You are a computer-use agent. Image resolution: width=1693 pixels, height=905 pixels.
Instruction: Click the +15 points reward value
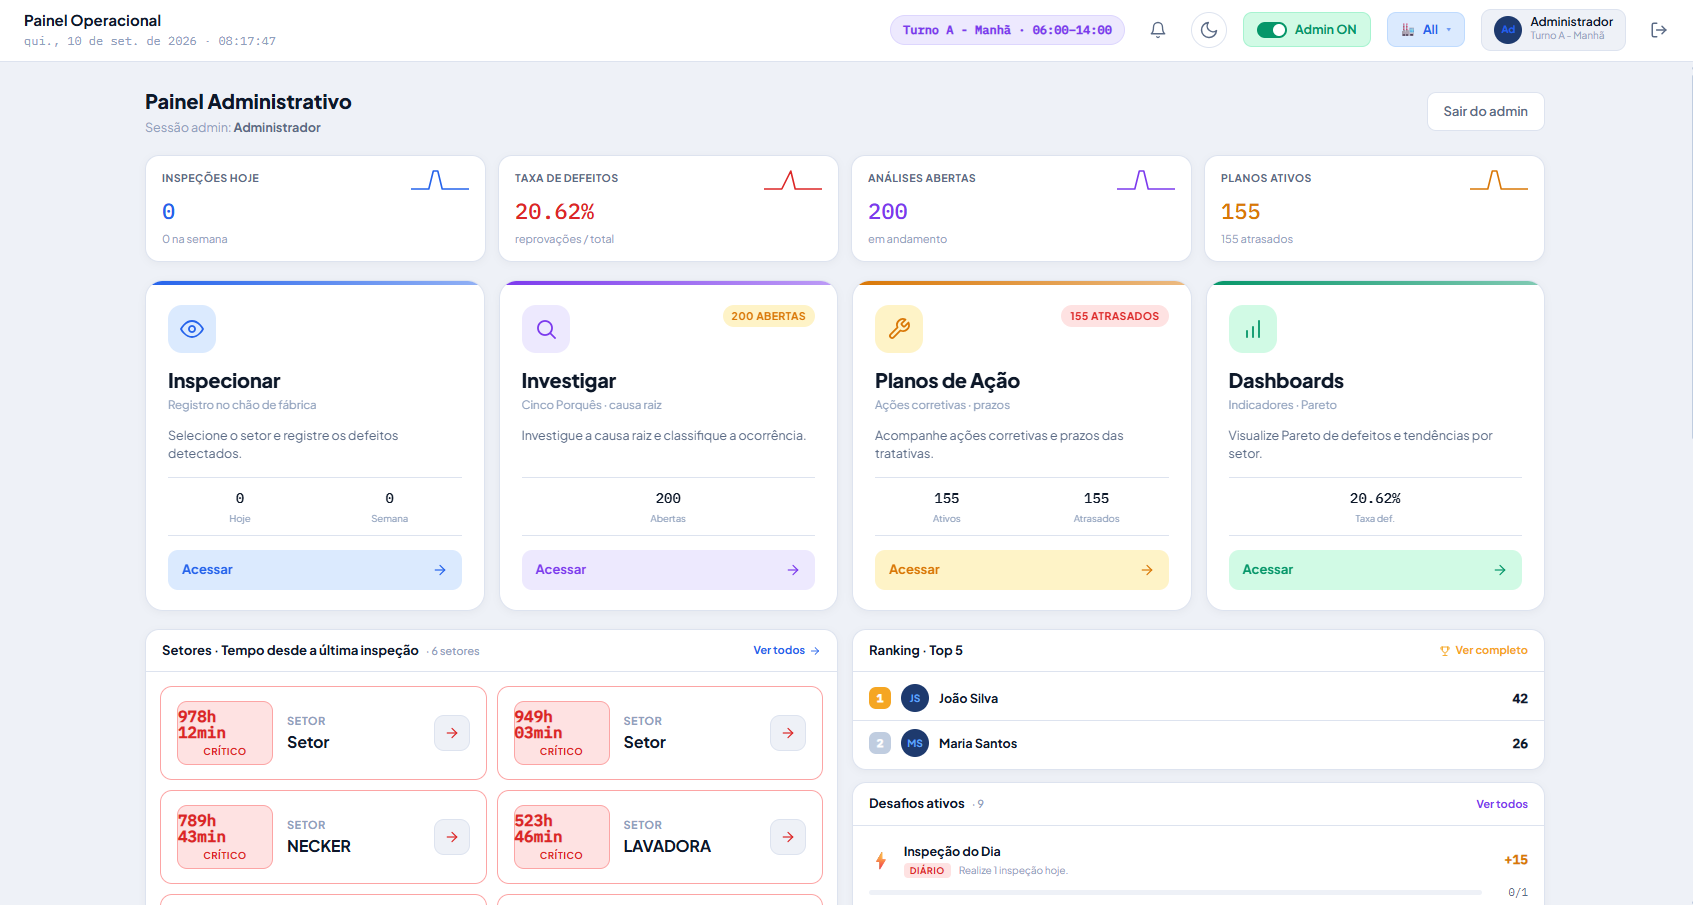pos(1516,860)
